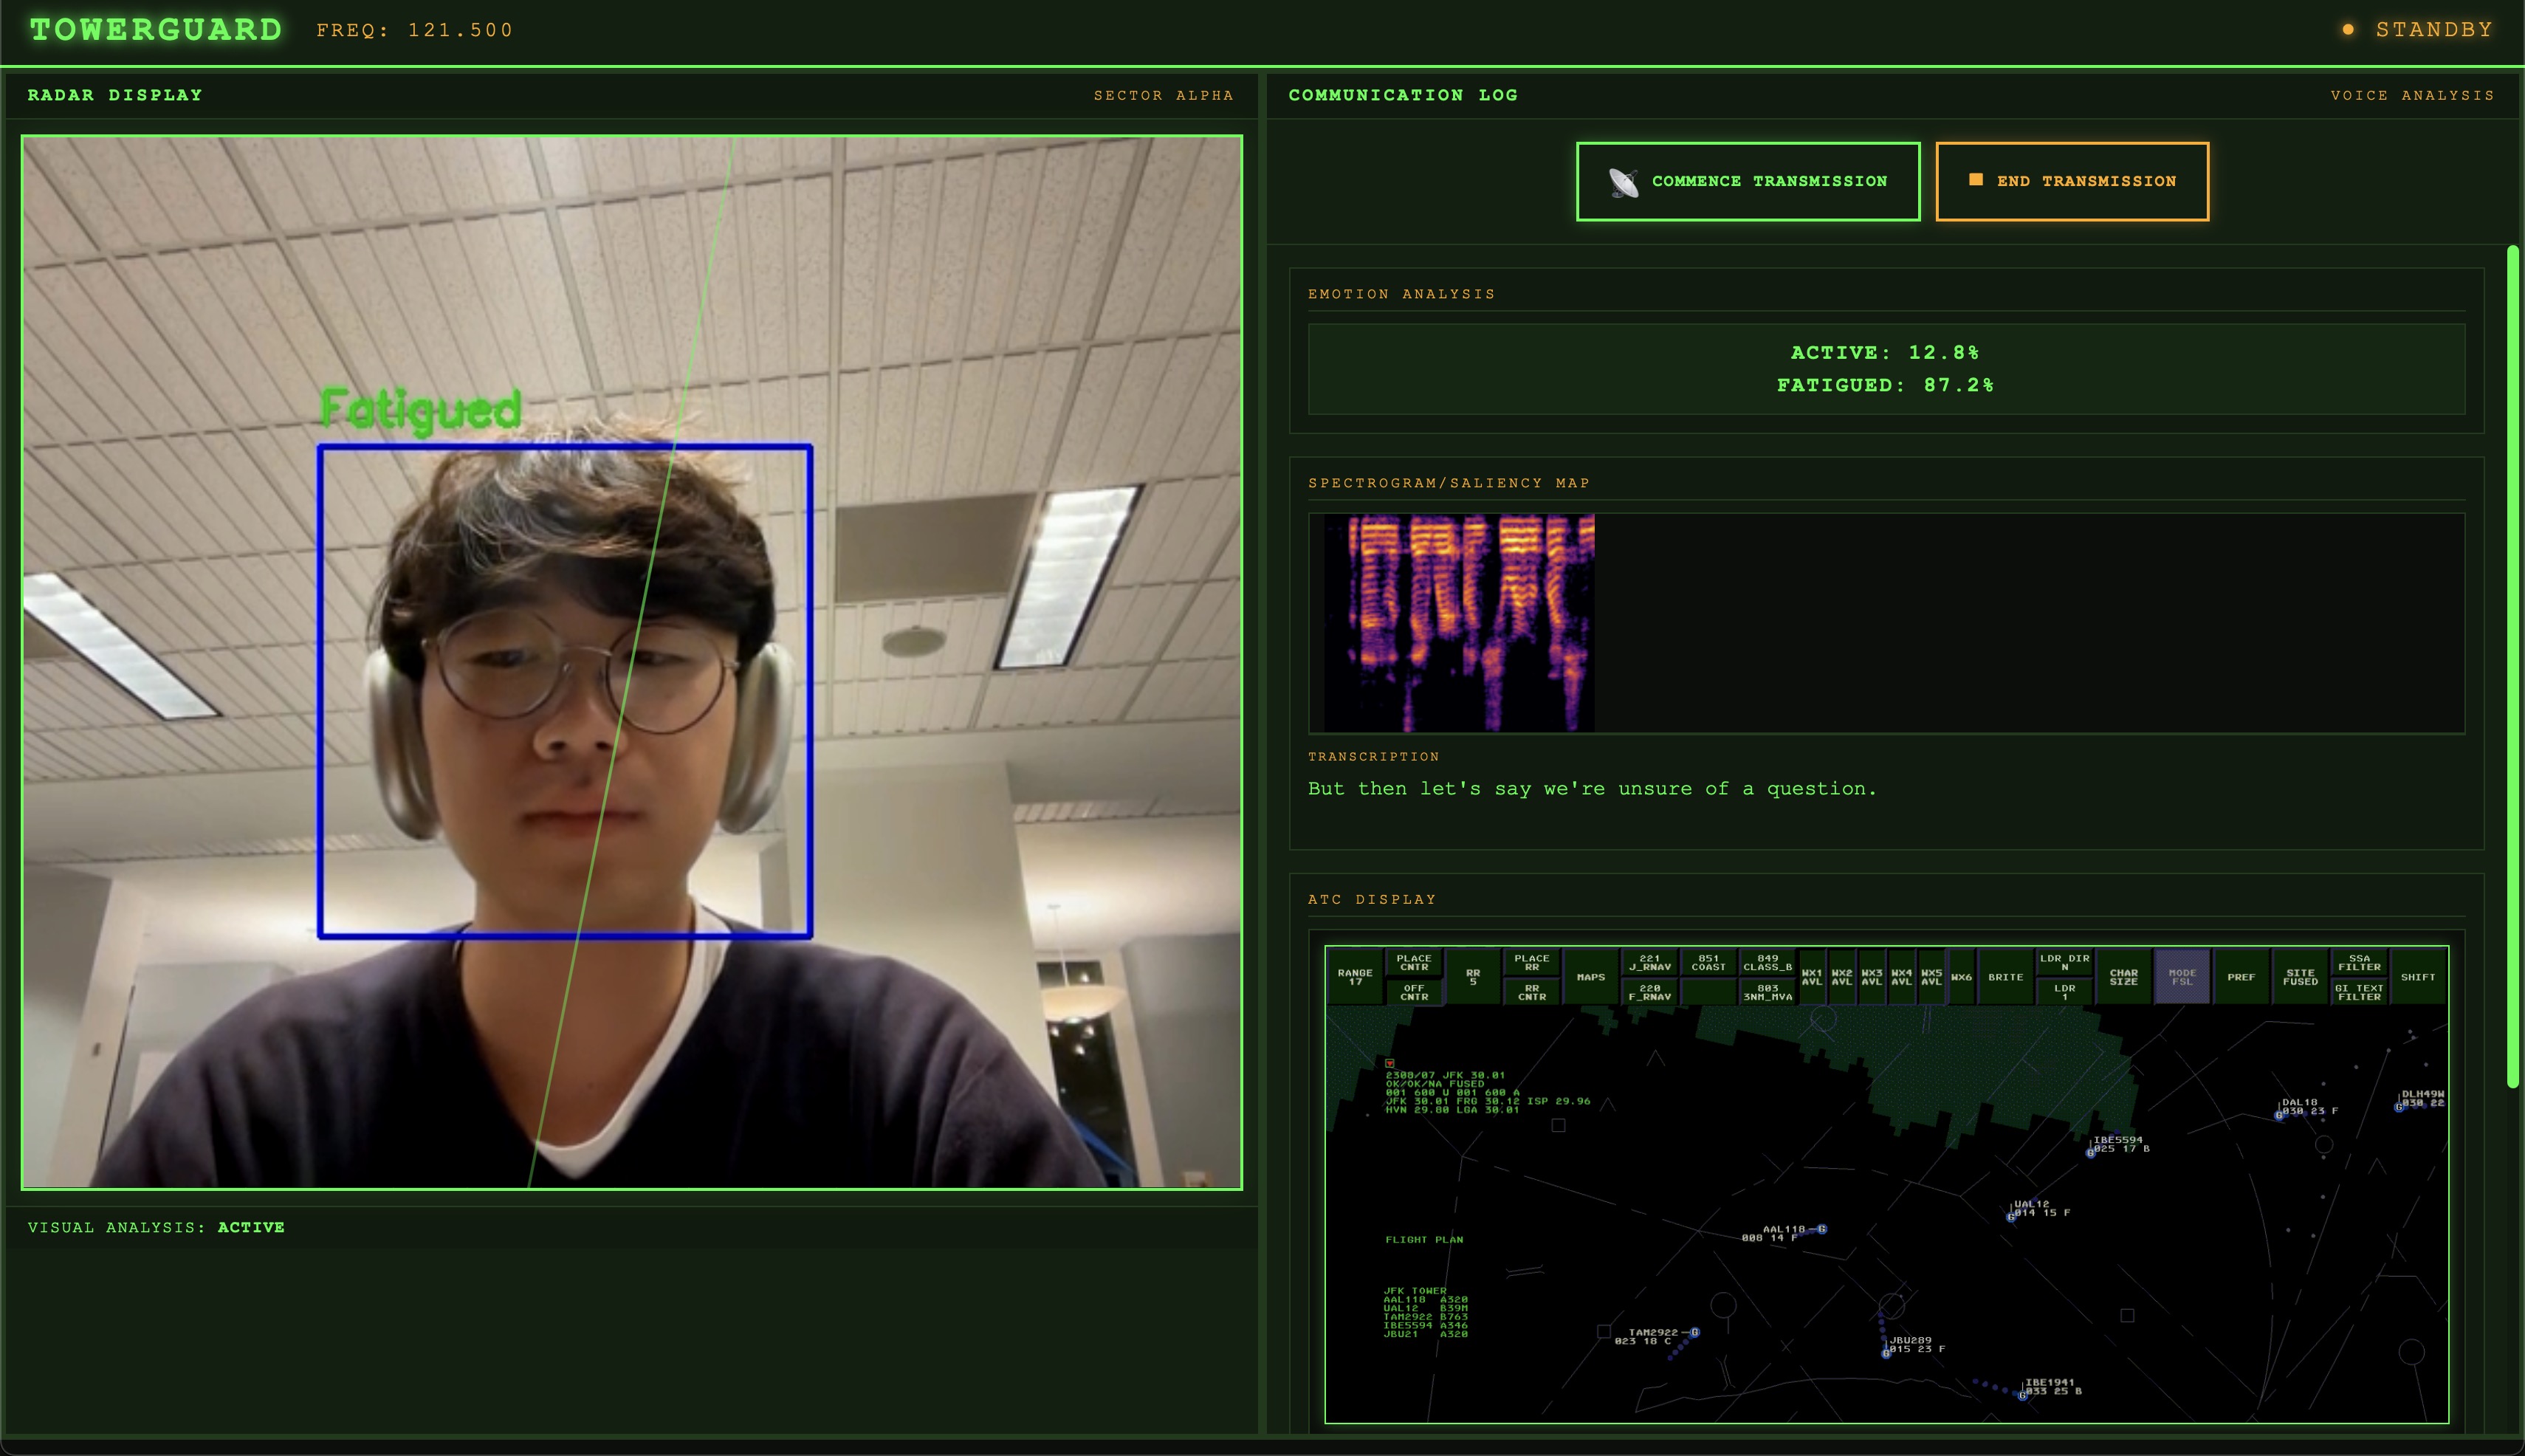Select the UAL12 aircraft target

(x=2010, y=1217)
